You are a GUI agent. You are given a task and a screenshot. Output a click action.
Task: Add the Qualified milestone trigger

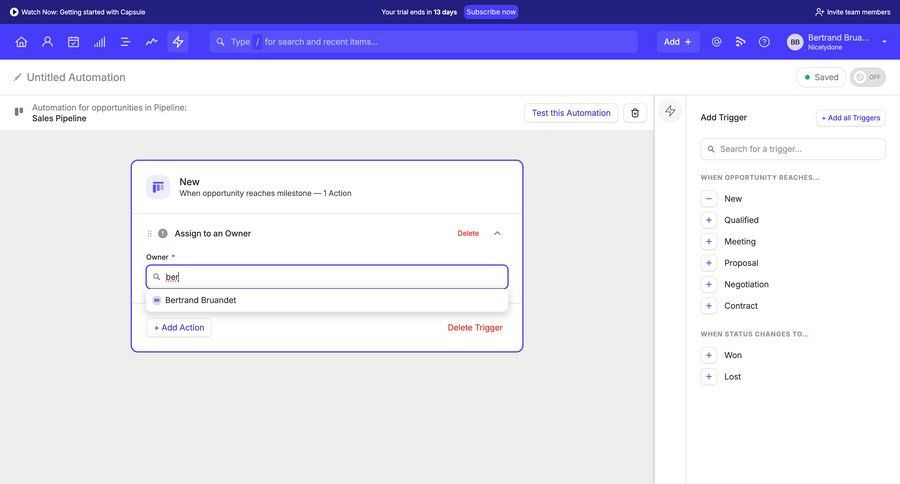tap(709, 220)
